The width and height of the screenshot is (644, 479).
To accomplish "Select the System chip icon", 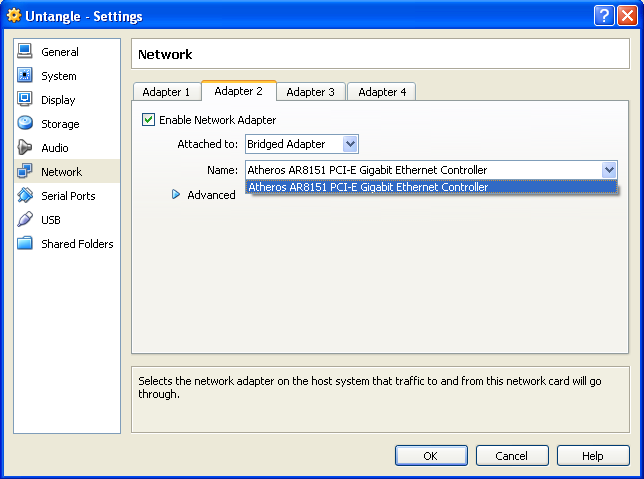I will (x=25, y=75).
